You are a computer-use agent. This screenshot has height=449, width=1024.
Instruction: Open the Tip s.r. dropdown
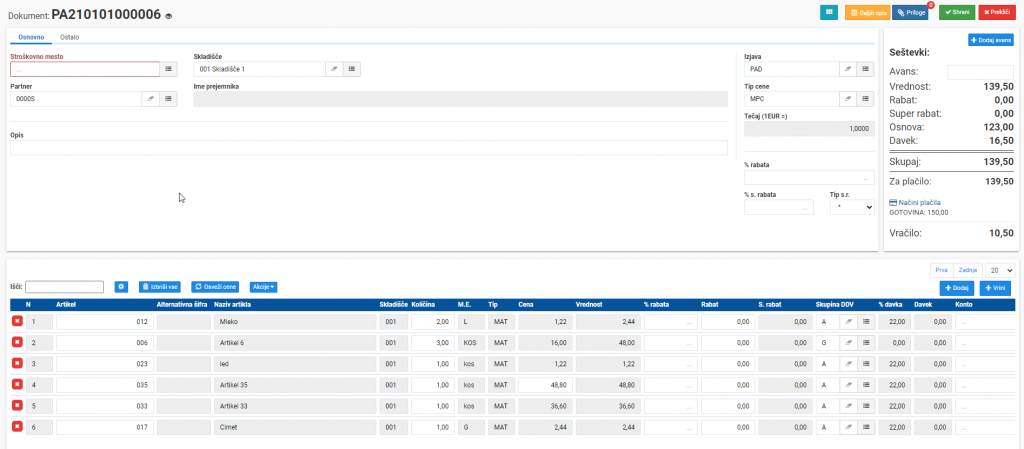click(852, 207)
